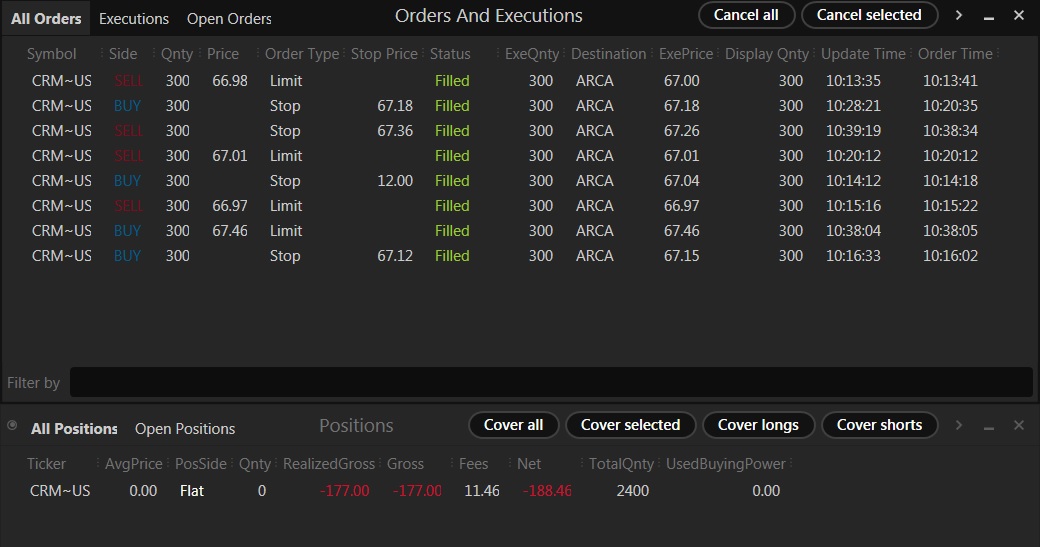Screen dimensions: 1040x547
Task: Click the Cancel all button
Action: coord(746,15)
